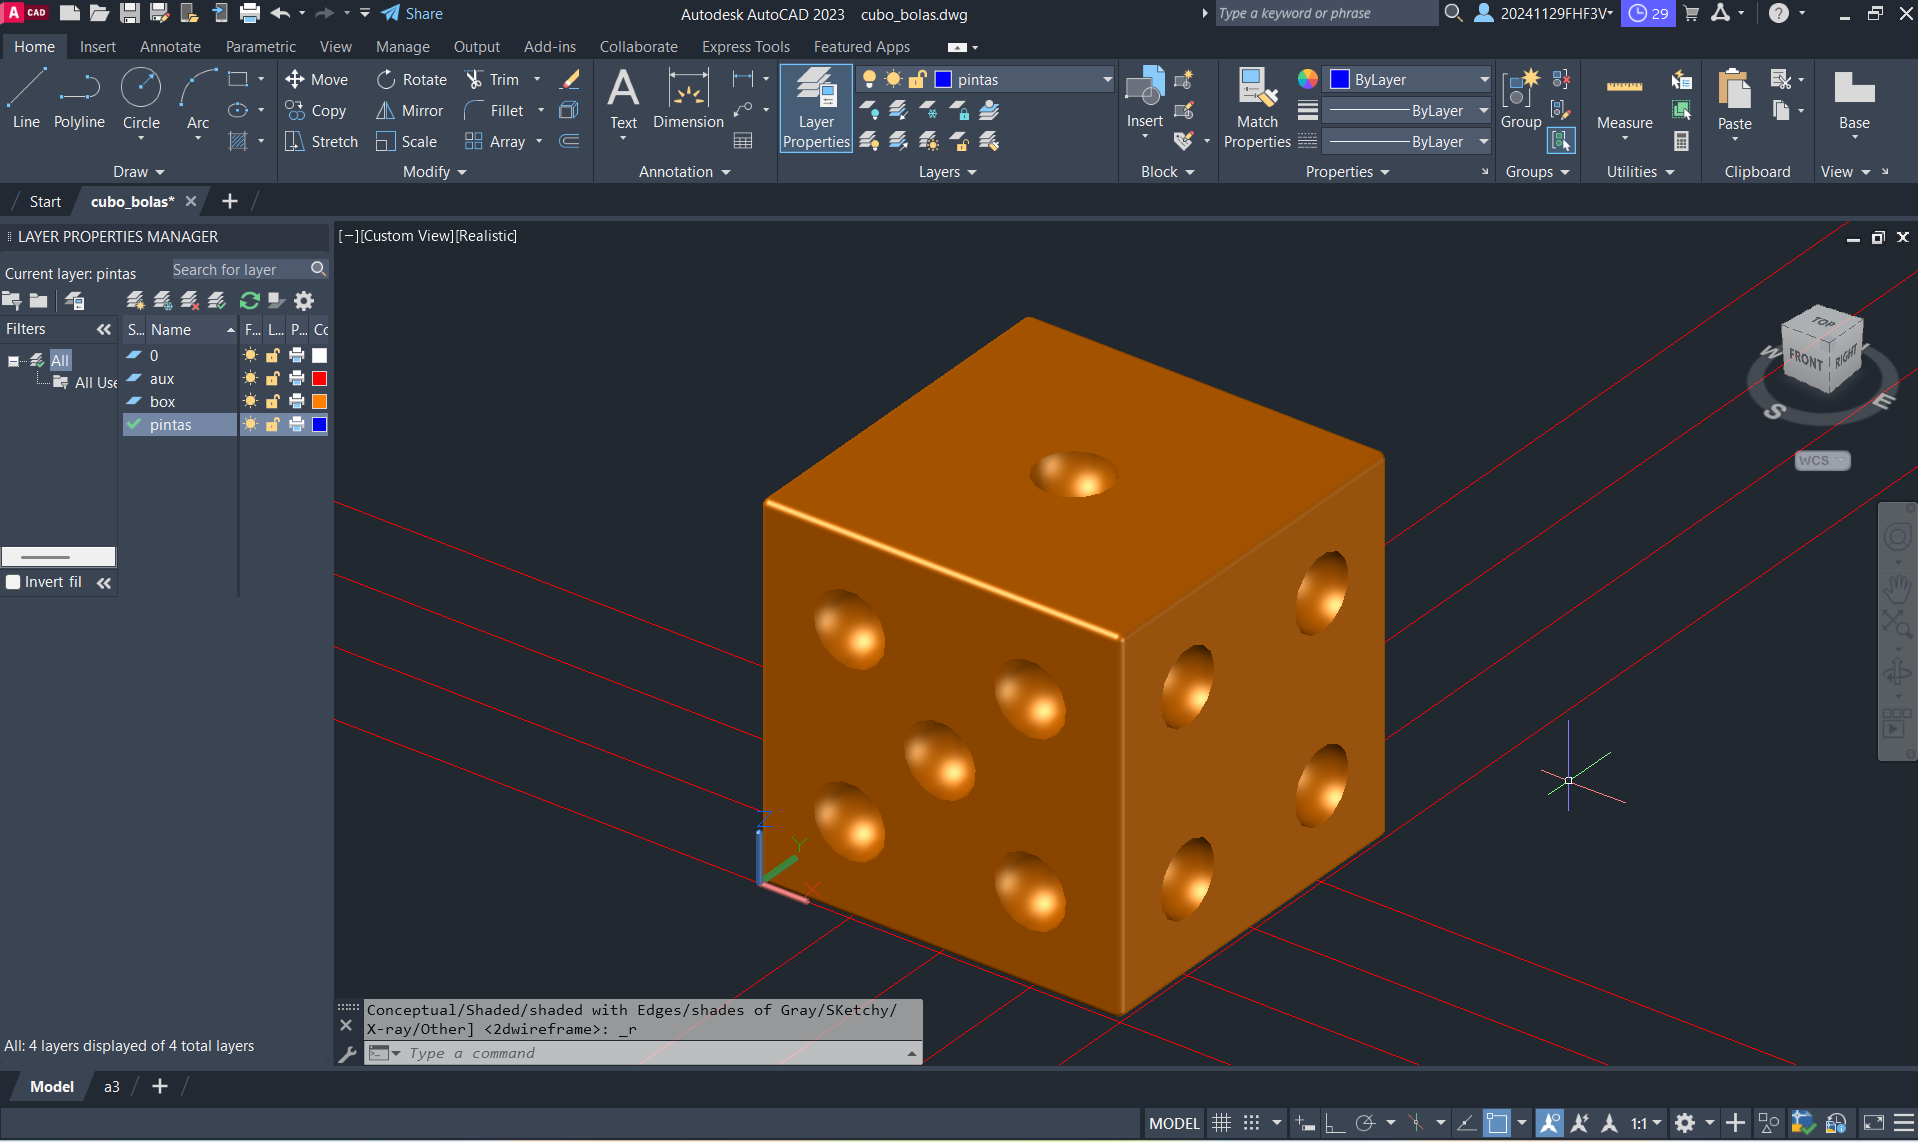This screenshot has width=1918, height=1142.
Task: Open the ByLayer object color dropdown
Action: [1408, 80]
